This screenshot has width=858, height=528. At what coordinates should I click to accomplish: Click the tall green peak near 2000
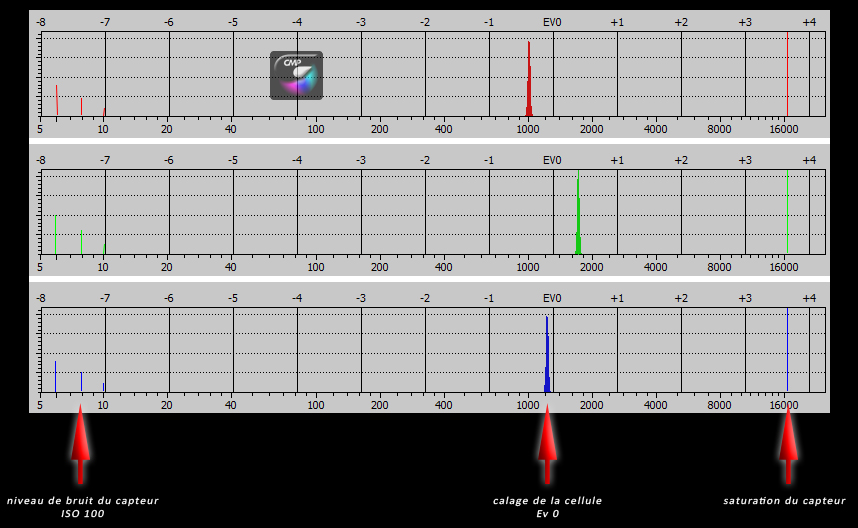(578, 212)
